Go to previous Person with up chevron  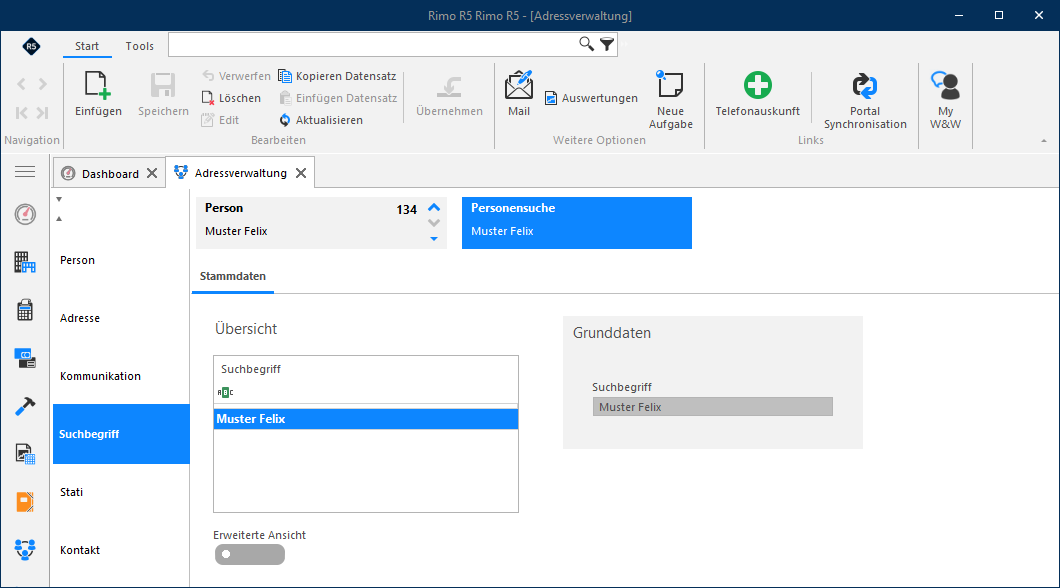434,207
